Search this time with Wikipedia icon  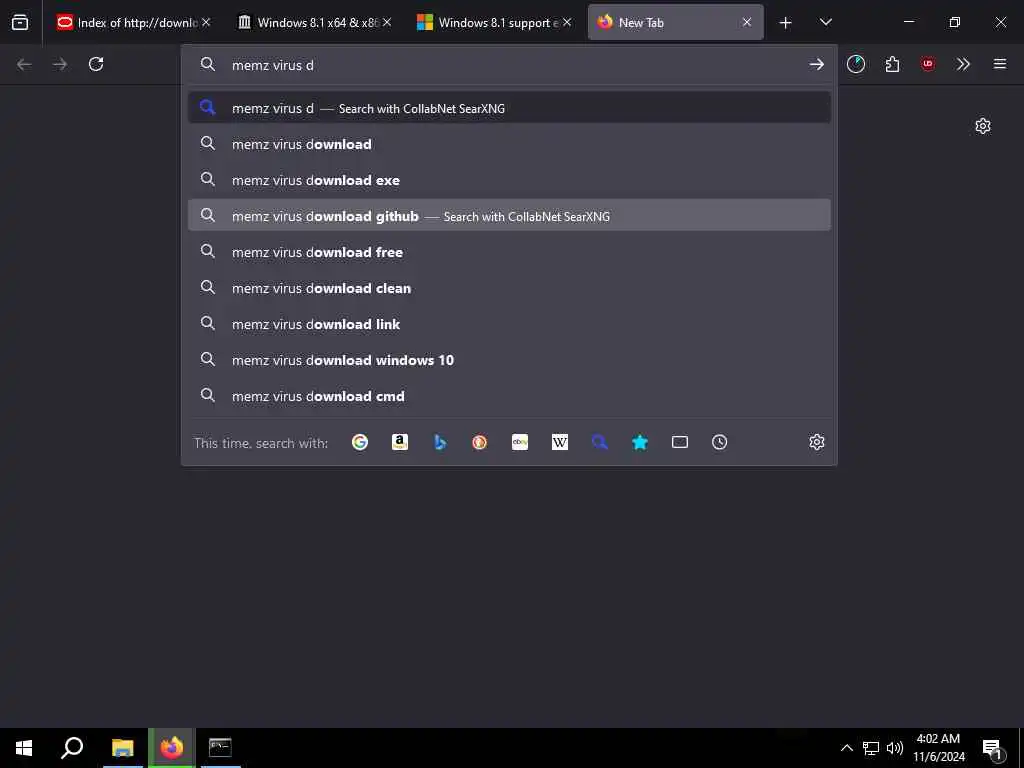coord(560,442)
